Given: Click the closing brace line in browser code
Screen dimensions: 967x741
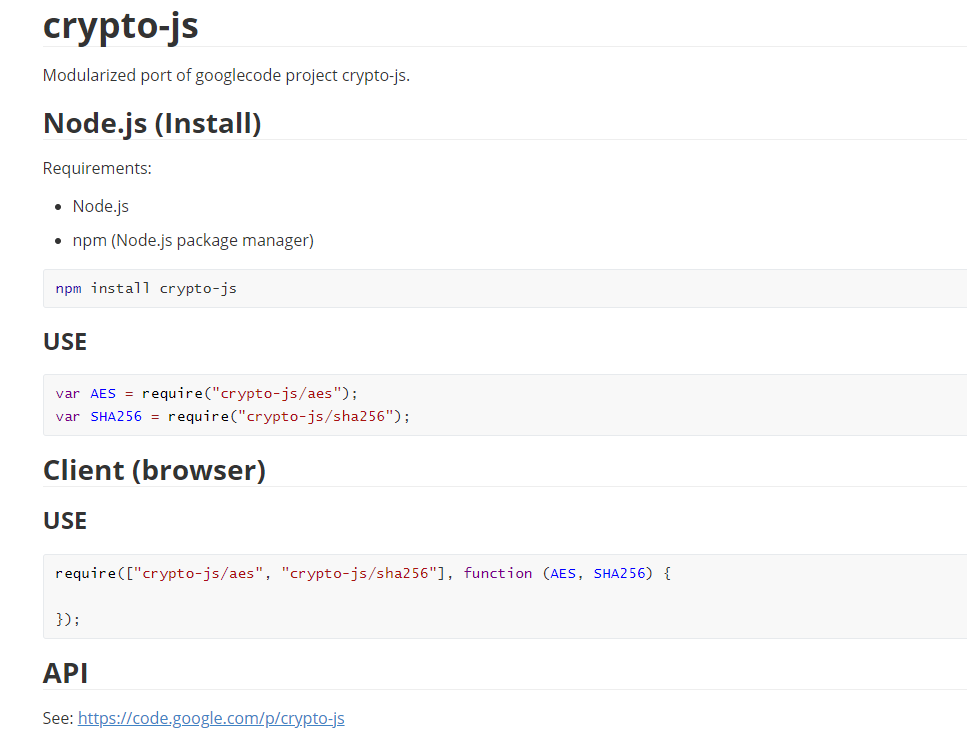Looking at the screenshot, I should click(x=67, y=619).
